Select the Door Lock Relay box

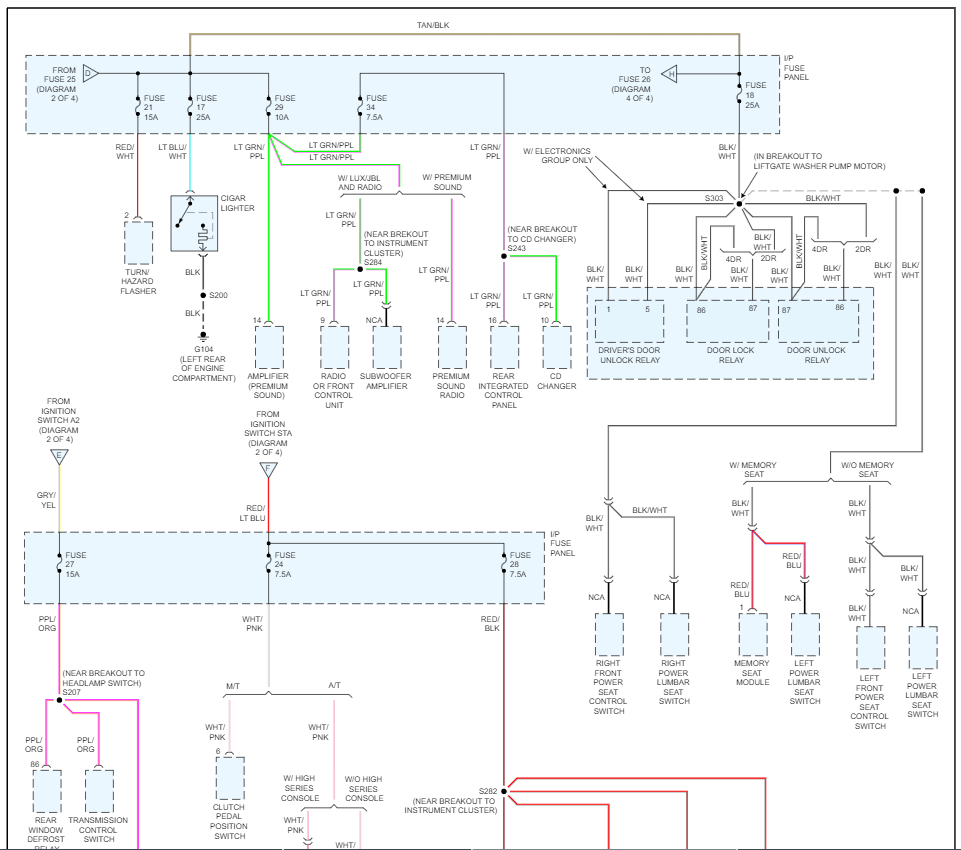[727, 321]
